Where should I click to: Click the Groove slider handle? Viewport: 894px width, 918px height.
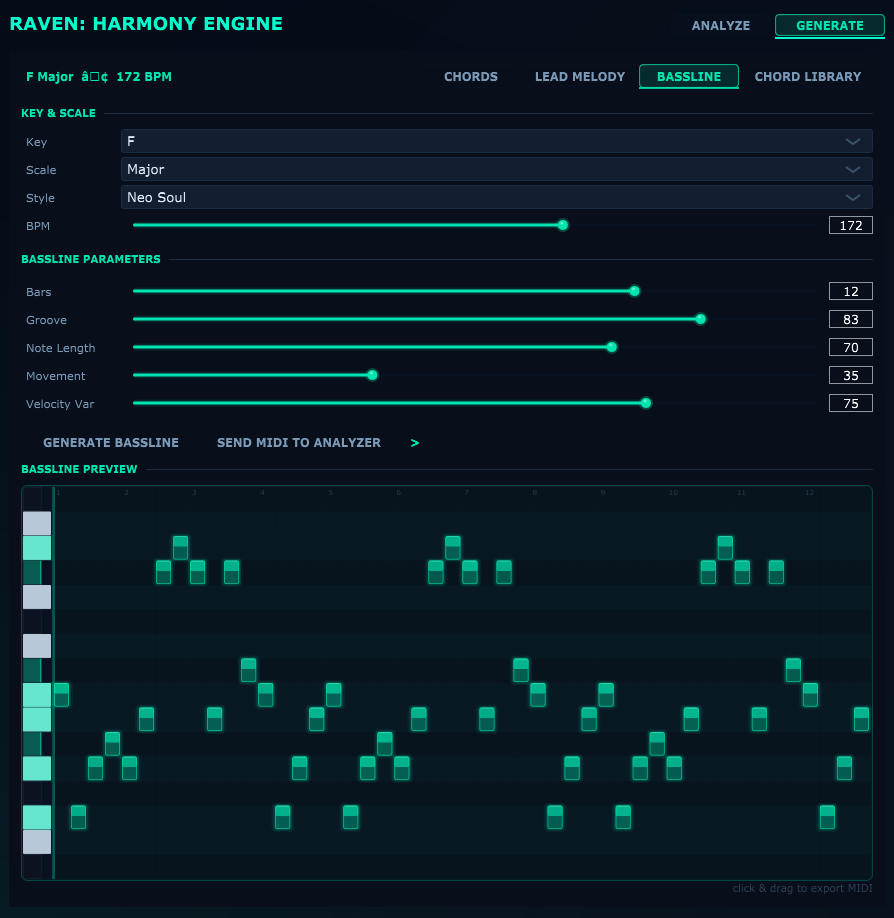(x=700, y=319)
